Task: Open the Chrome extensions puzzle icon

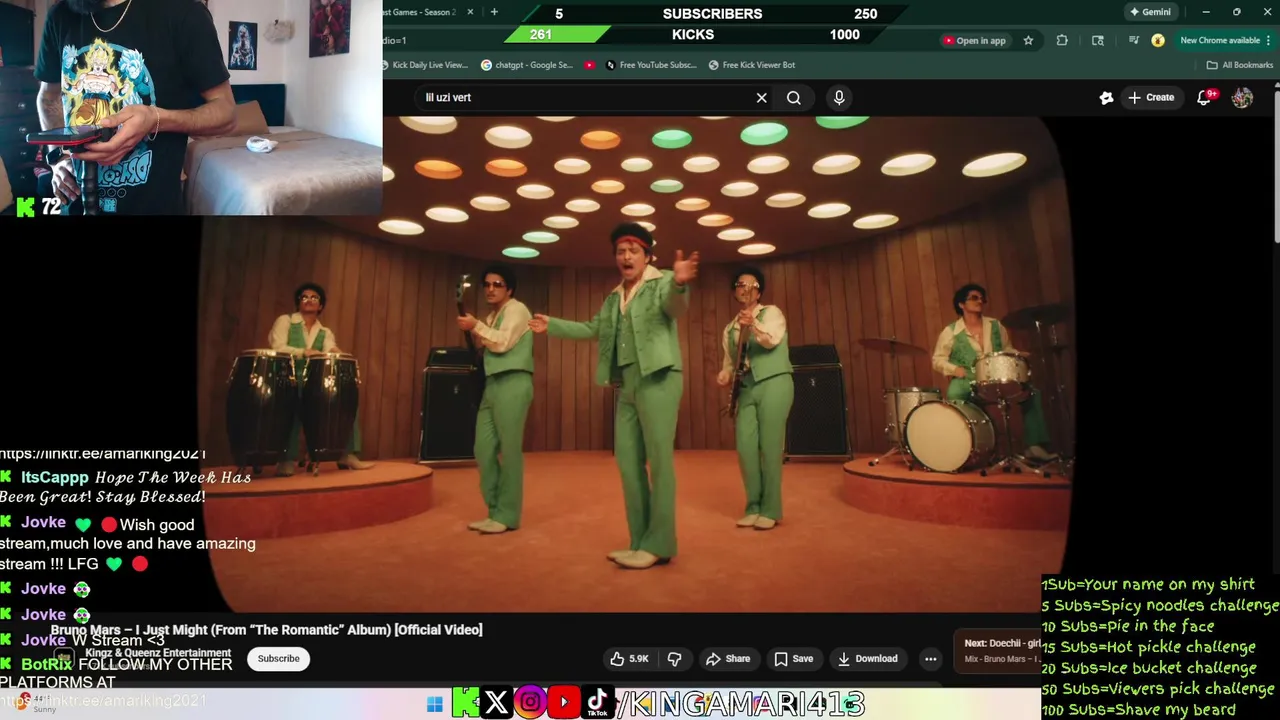Action: coord(1062,41)
